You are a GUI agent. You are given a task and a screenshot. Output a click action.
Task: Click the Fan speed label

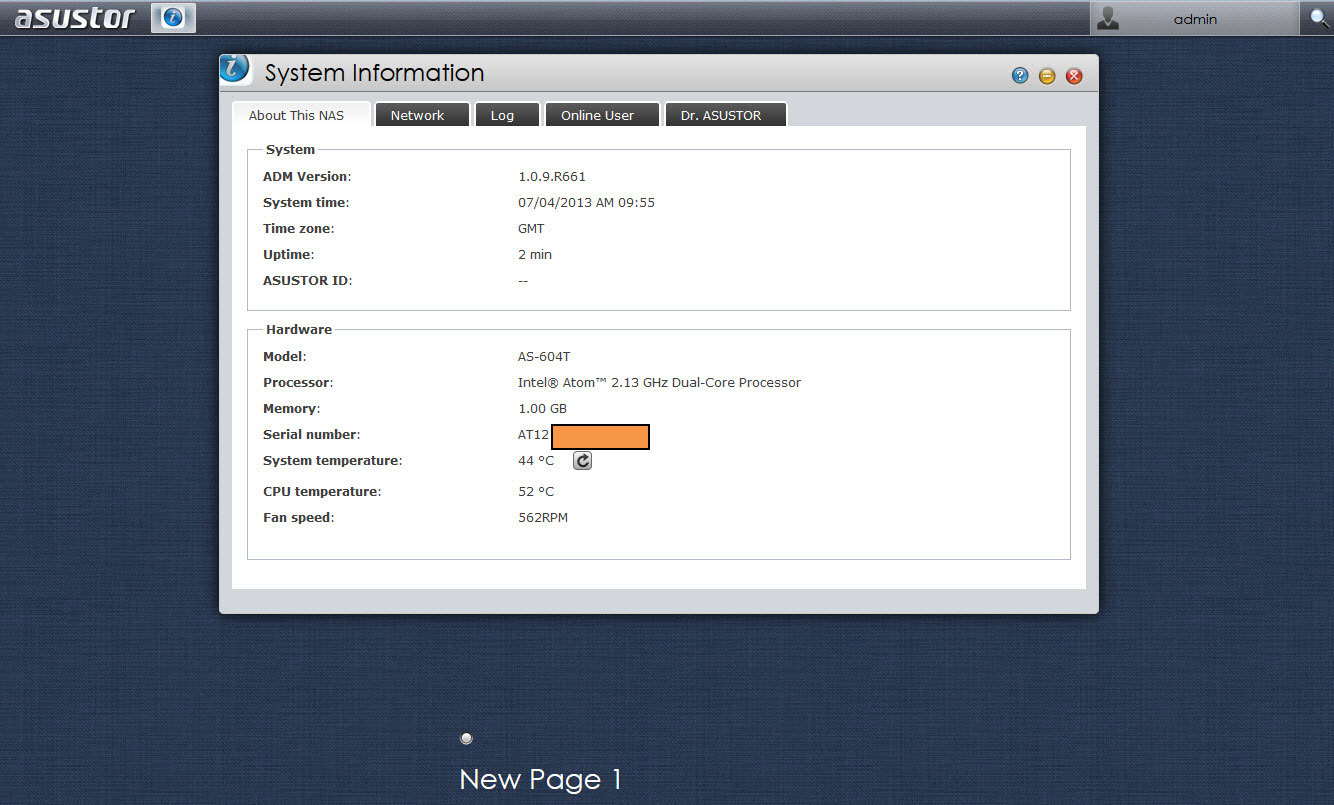click(x=298, y=517)
